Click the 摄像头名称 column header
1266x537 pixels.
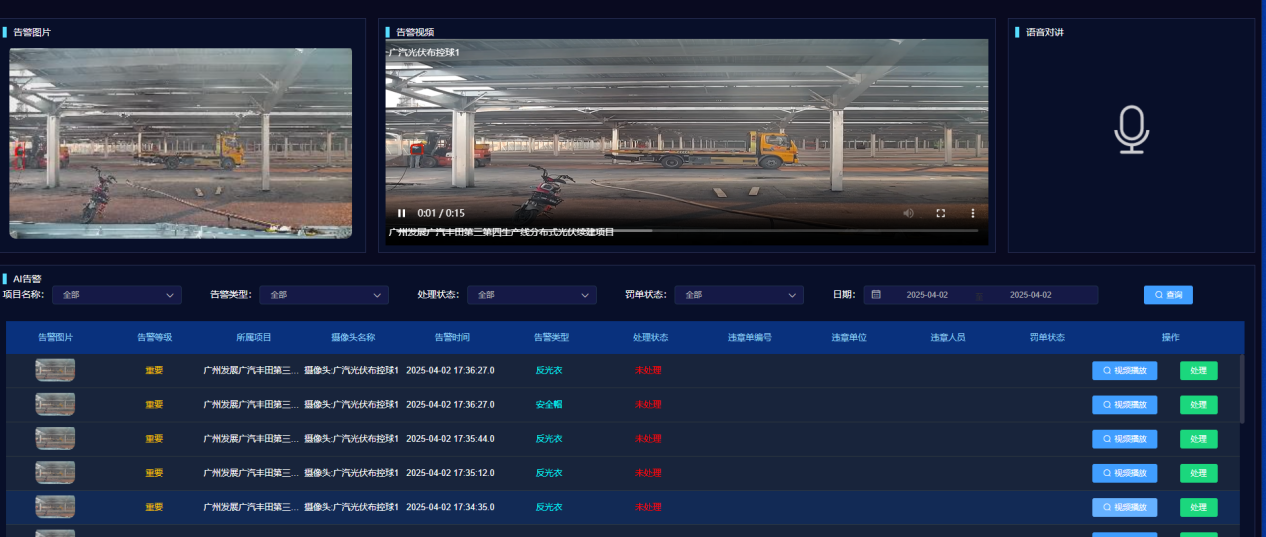click(x=353, y=337)
